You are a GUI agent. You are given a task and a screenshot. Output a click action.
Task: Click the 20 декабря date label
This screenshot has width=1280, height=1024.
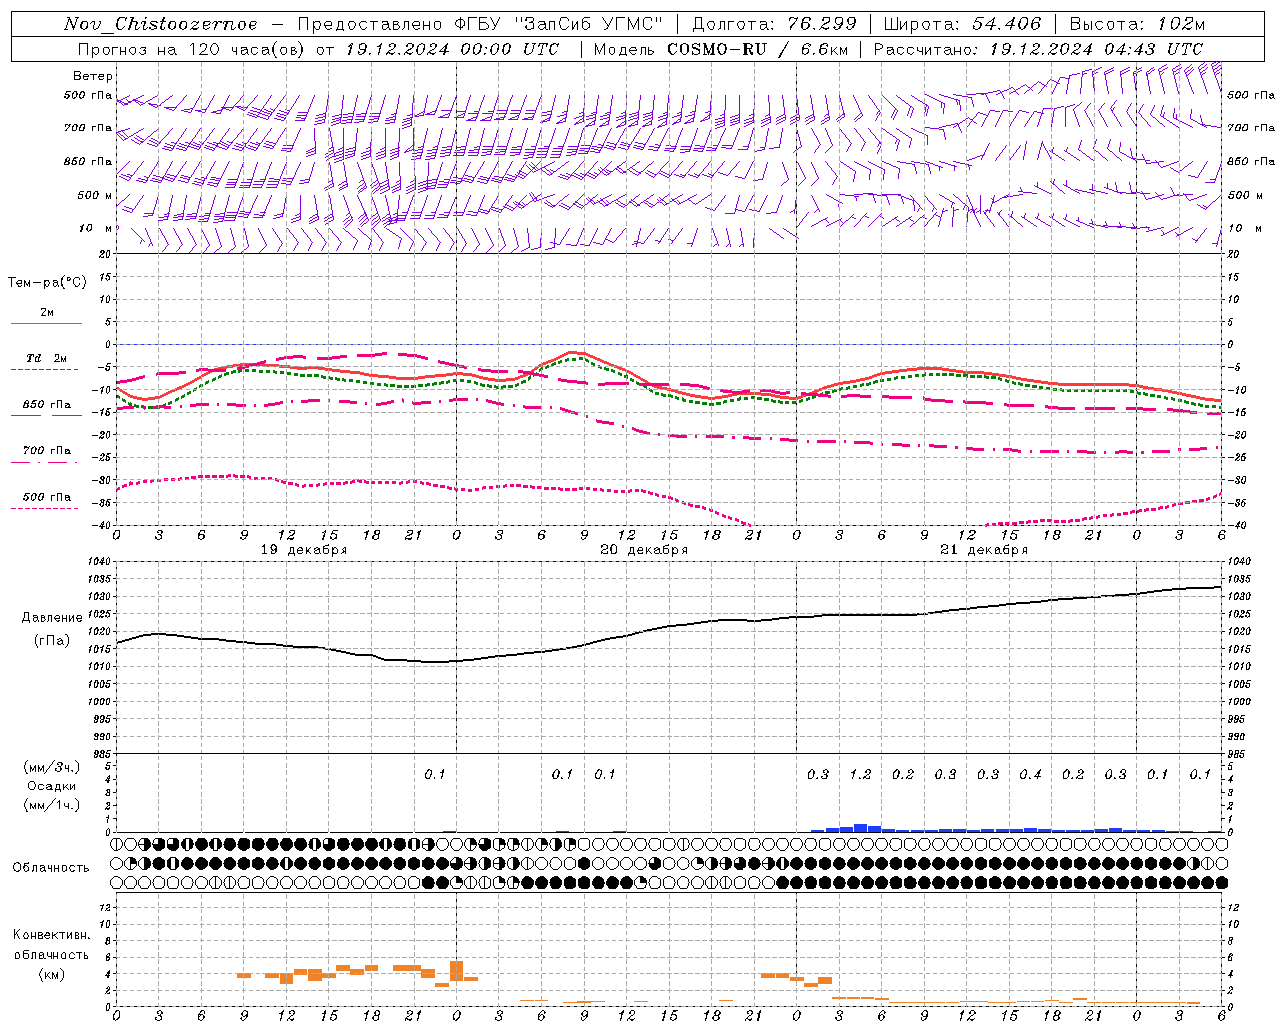[x=644, y=550]
